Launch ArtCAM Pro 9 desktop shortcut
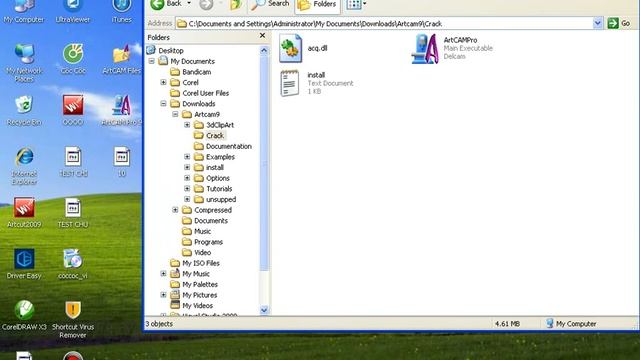The width and height of the screenshot is (640, 360). [121, 110]
